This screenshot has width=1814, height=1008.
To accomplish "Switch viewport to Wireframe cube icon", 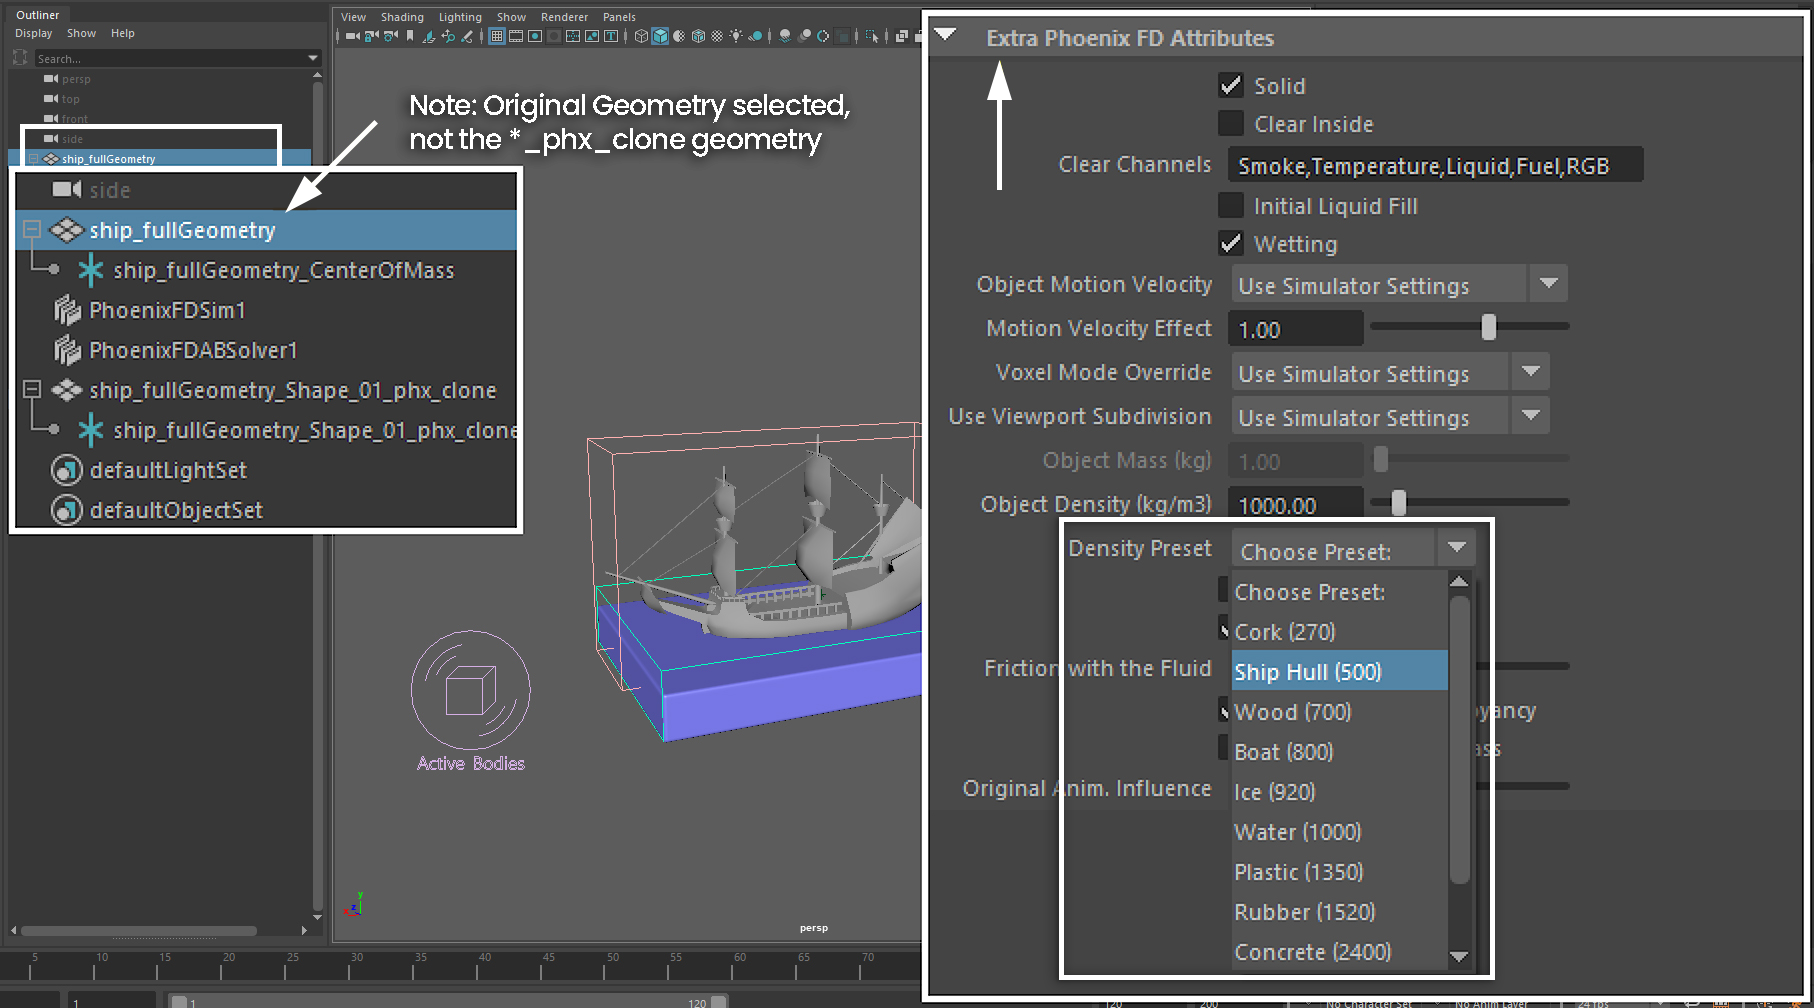I will [x=641, y=36].
